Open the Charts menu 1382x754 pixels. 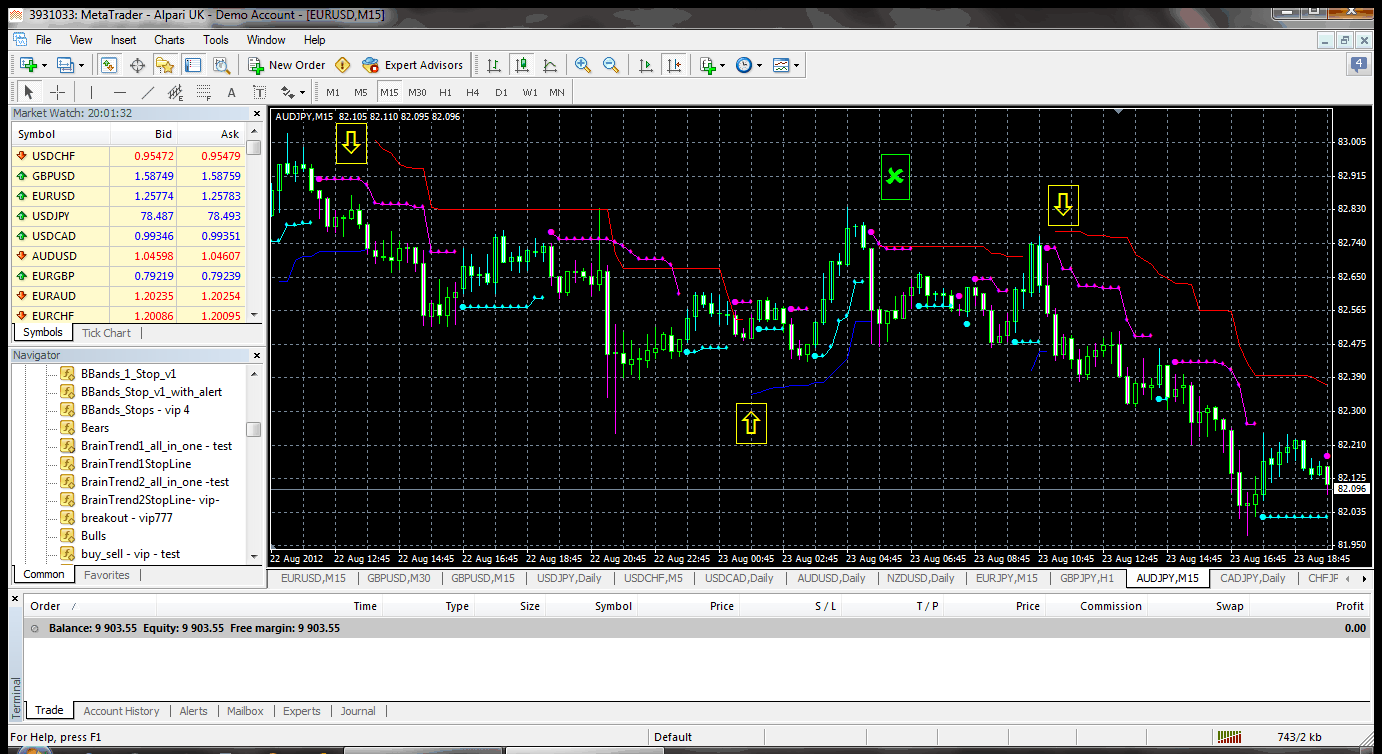tap(169, 40)
